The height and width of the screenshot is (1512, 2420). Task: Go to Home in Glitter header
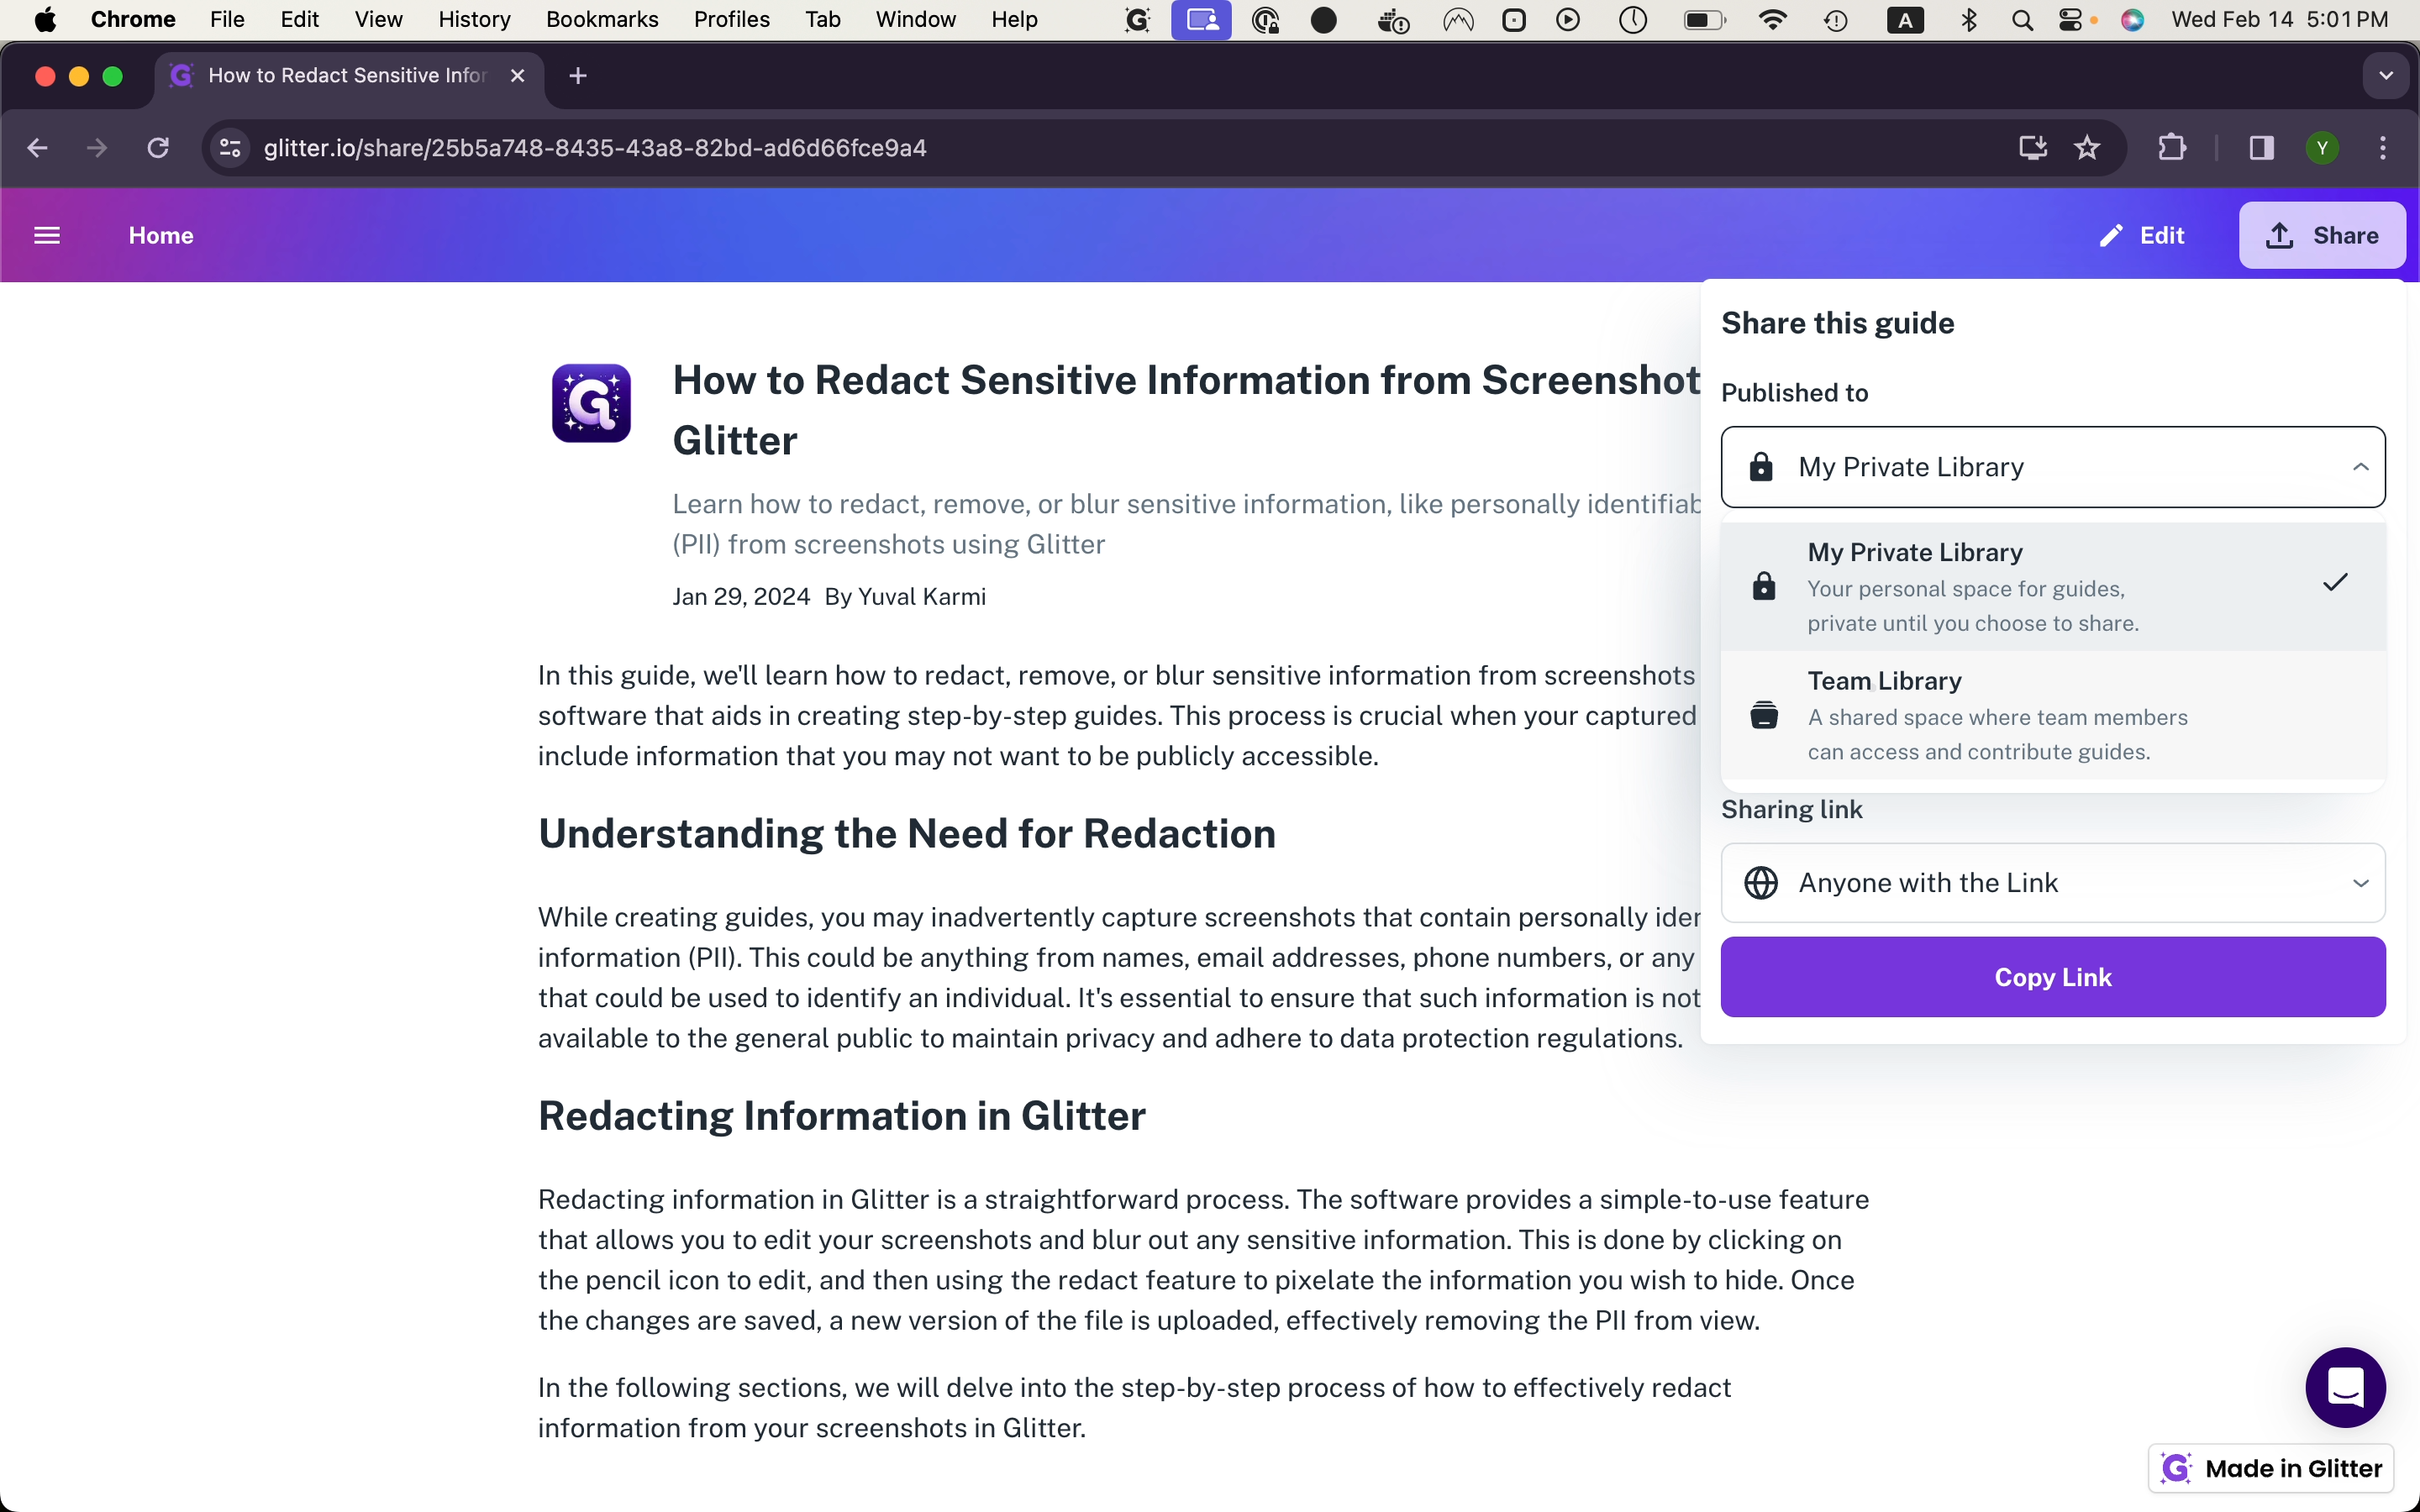tap(161, 235)
